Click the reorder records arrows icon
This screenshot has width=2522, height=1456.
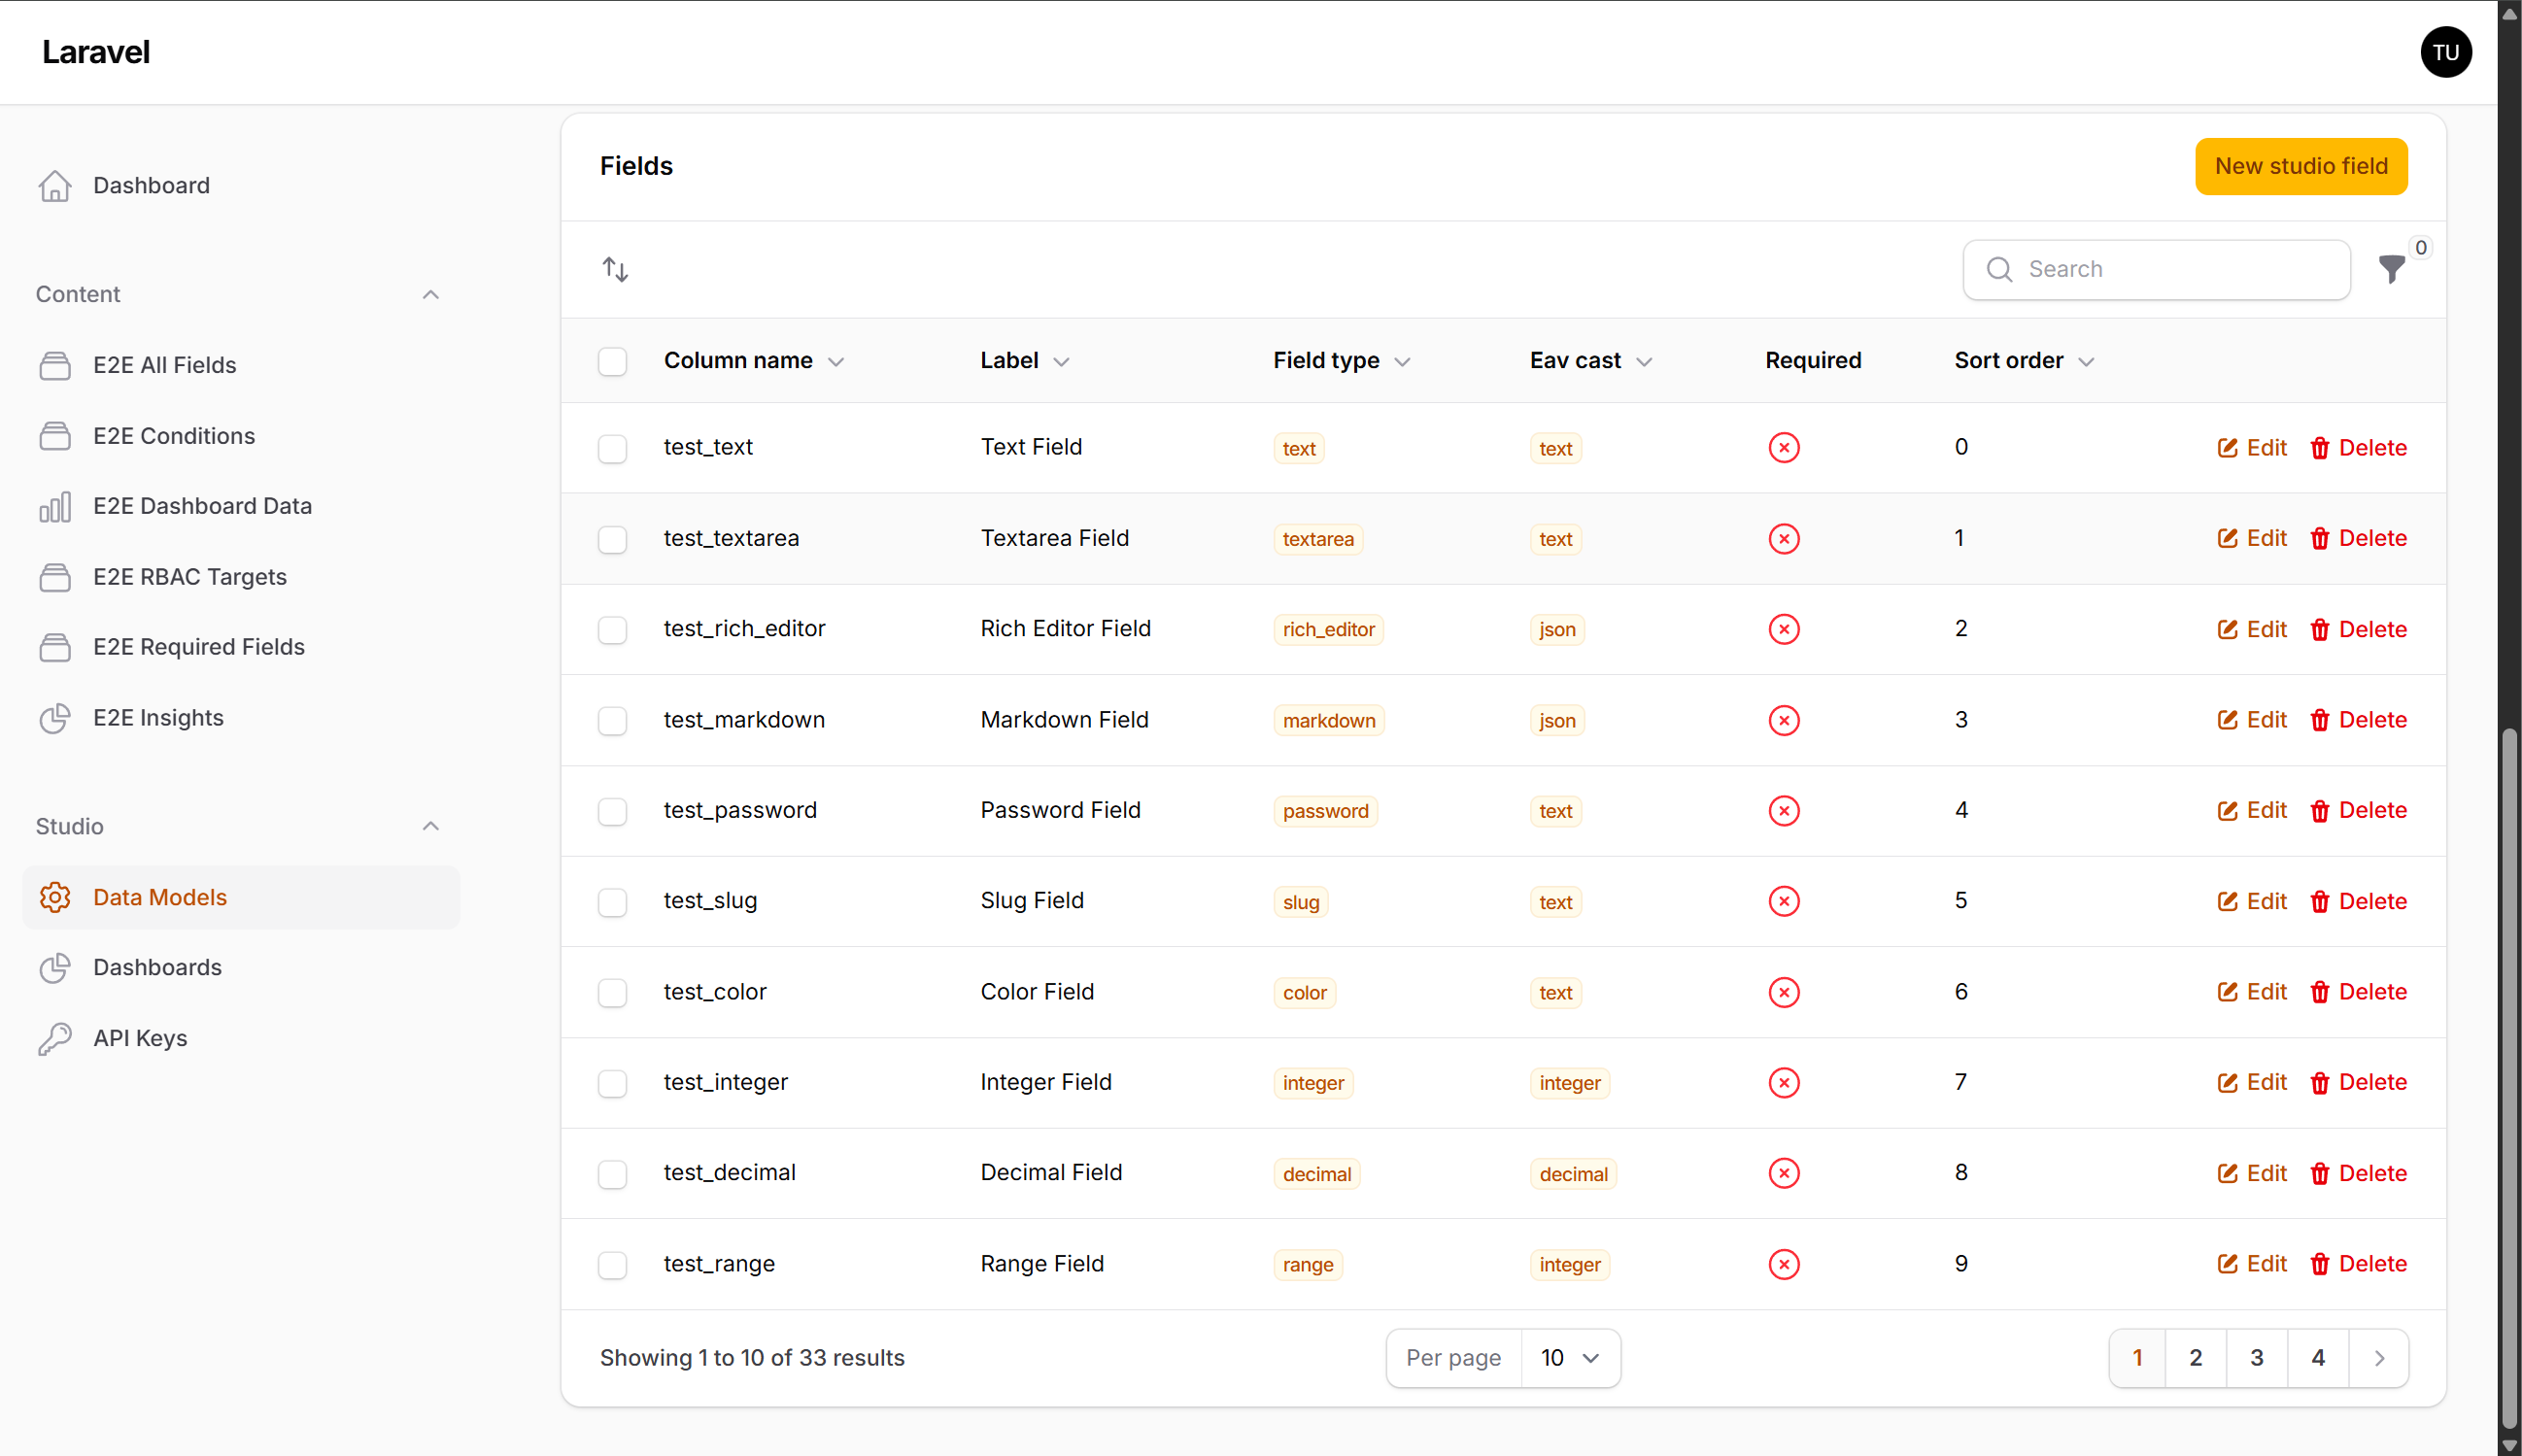[x=615, y=269]
